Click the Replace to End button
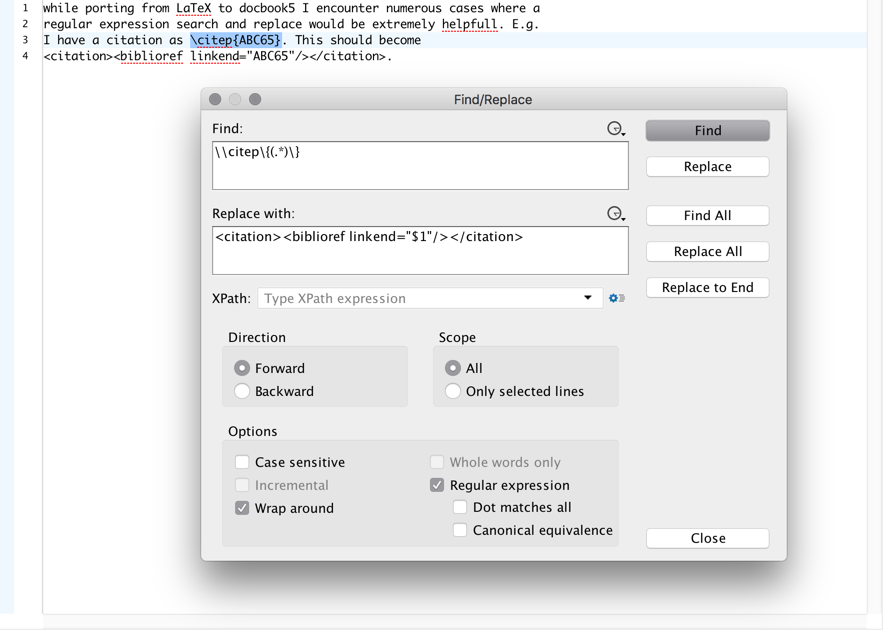883x630 pixels. 708,288
